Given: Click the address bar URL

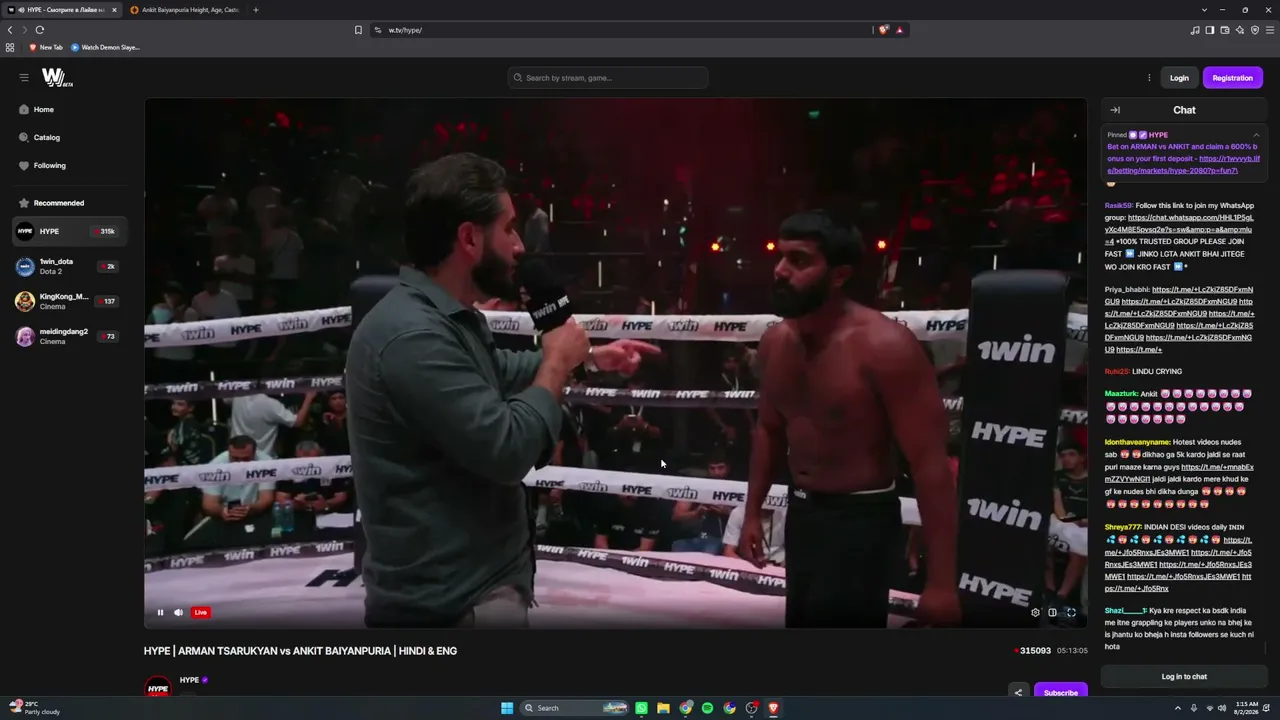Looking at the screenshot, I should (405, 30).
